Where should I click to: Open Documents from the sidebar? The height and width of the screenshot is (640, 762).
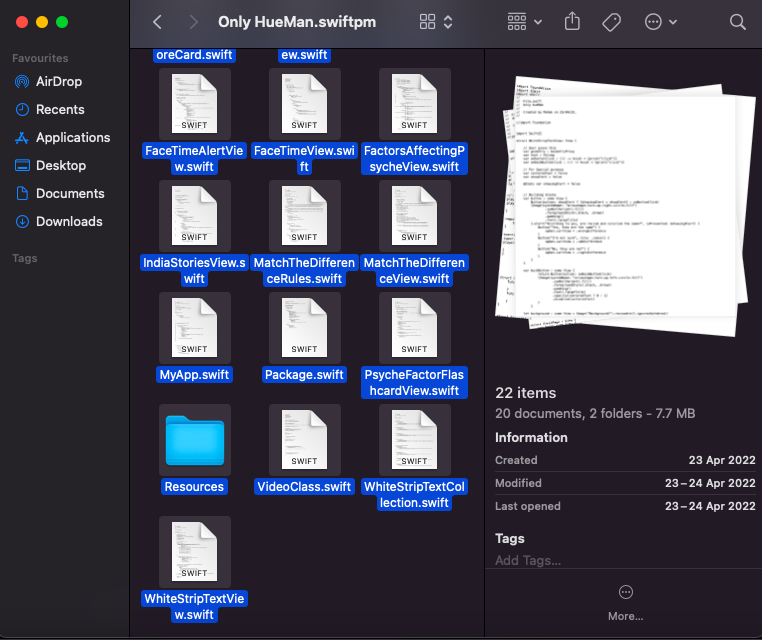[70, 193]
